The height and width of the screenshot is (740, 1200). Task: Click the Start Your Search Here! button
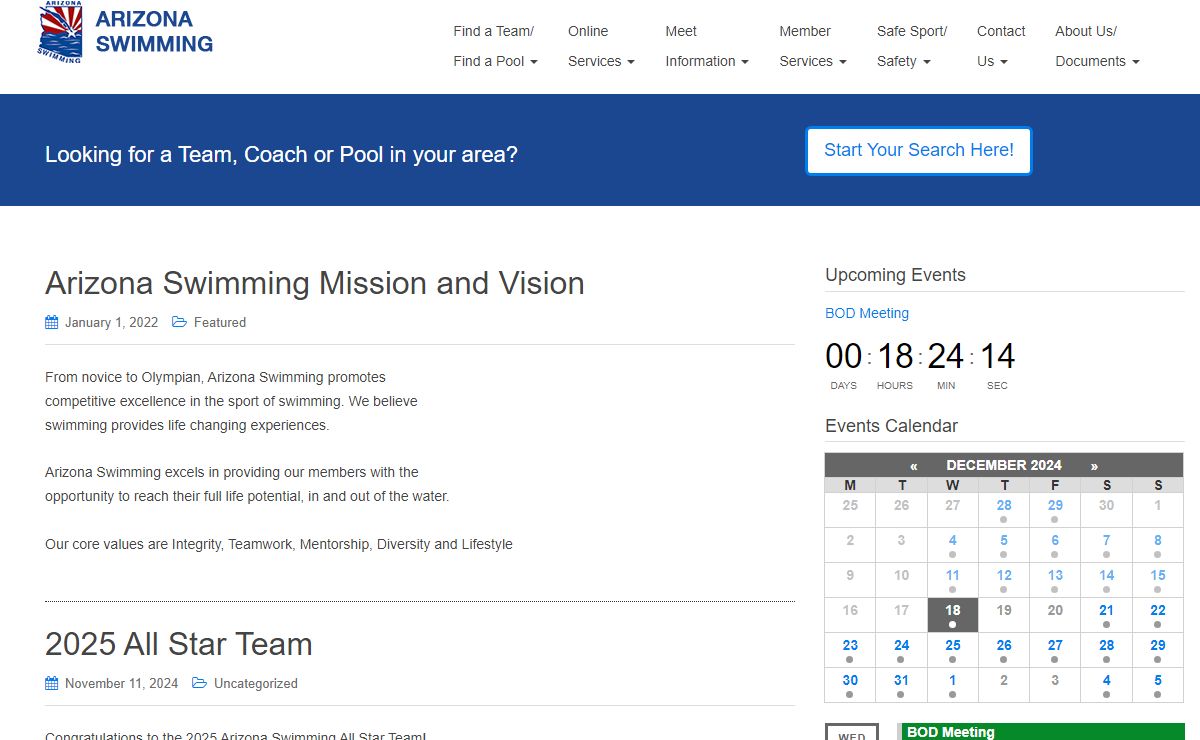point(919,150)
